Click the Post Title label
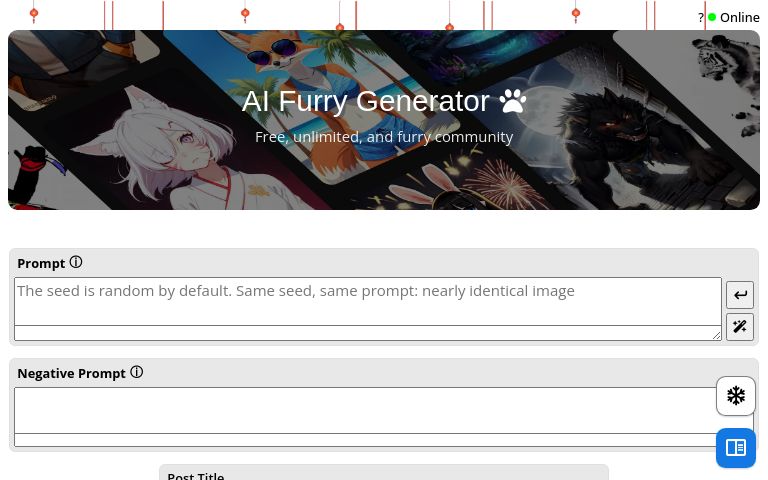The width and height of the screenshot is (768, 480). pyautogui.click(x=196, y=476)
